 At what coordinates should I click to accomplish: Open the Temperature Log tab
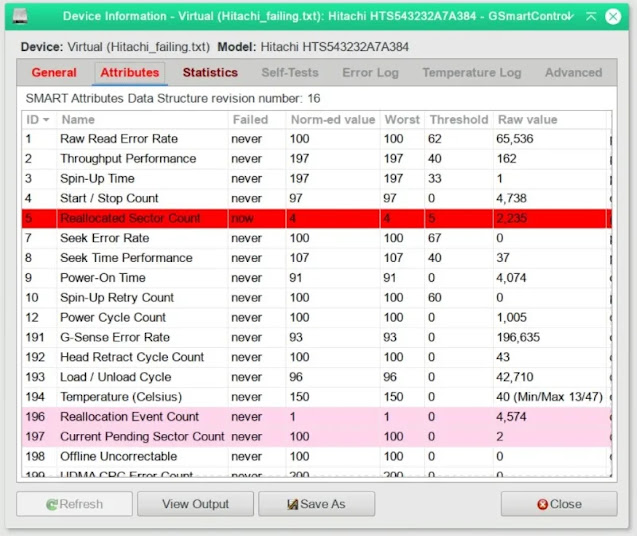[x=472, y=73]
